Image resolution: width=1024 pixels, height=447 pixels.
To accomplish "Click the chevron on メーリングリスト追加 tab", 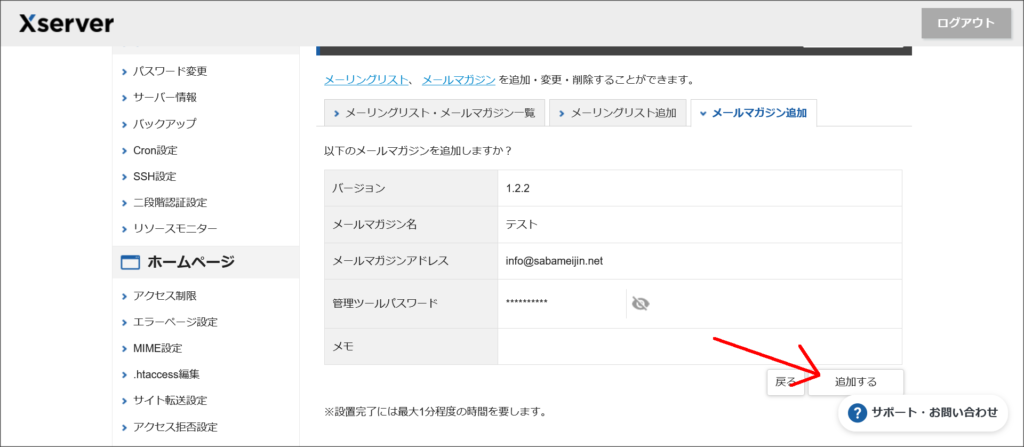I will coord(562,114).
